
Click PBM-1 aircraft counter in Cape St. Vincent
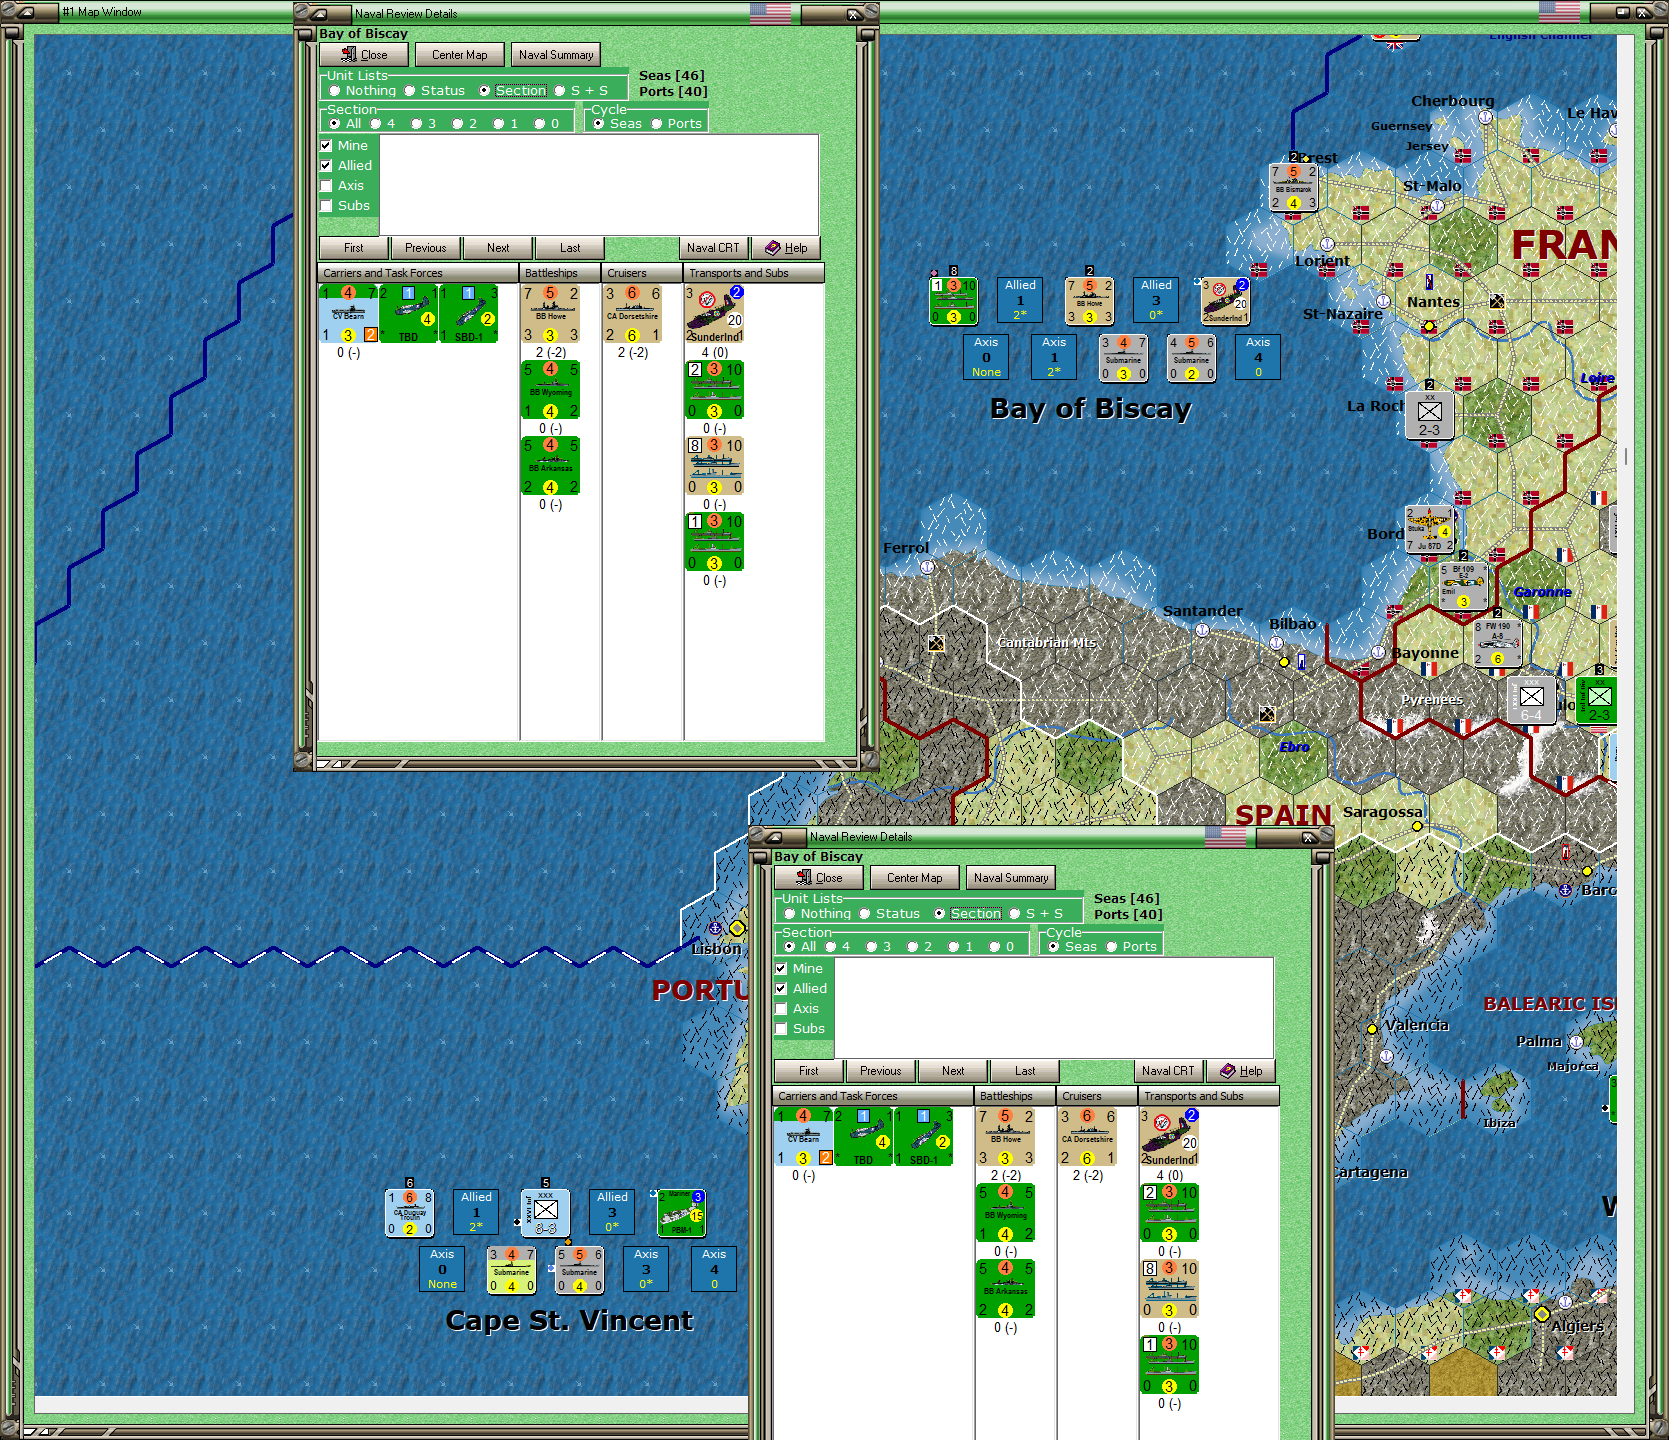coord(681,1212)
